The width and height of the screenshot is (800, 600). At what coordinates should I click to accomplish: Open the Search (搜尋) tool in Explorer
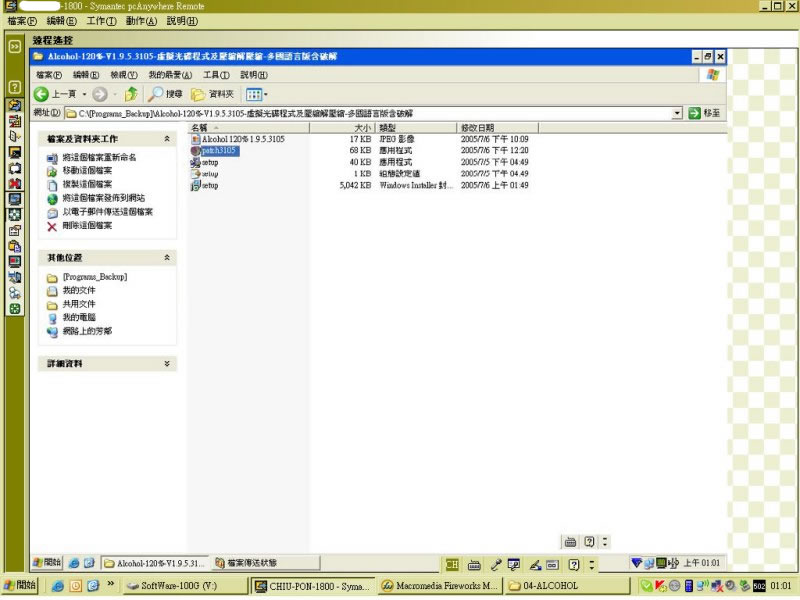(166, 94)
